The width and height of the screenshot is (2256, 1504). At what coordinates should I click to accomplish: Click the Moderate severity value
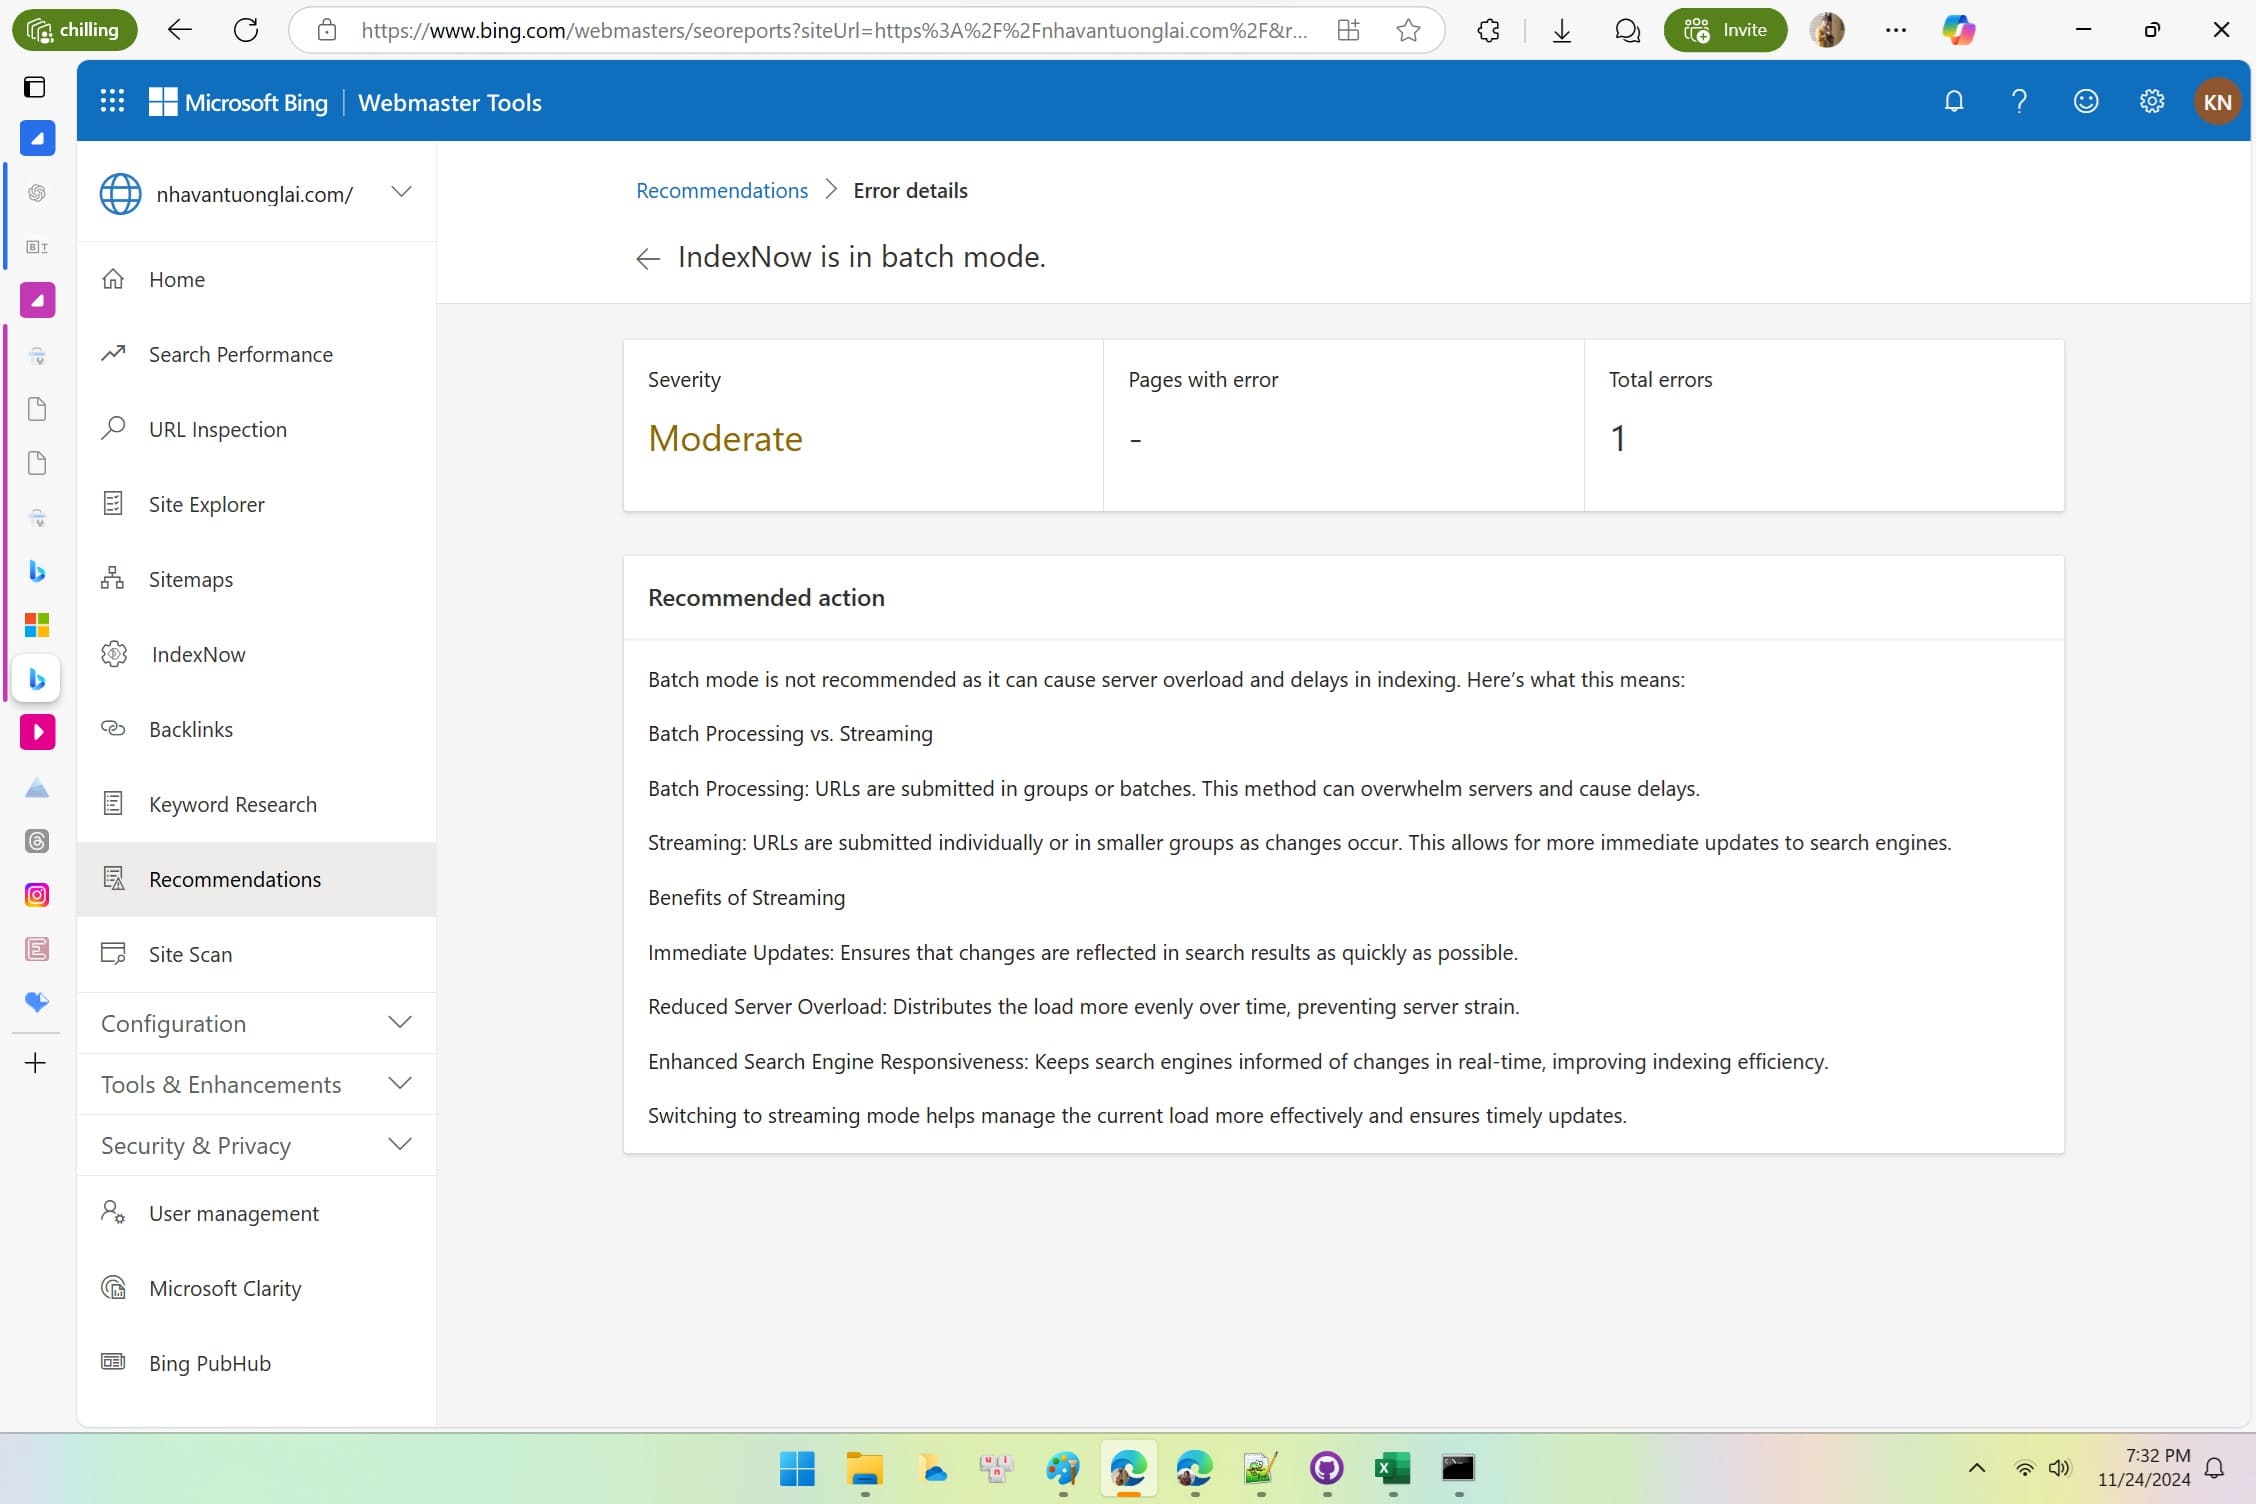point(725,438)
